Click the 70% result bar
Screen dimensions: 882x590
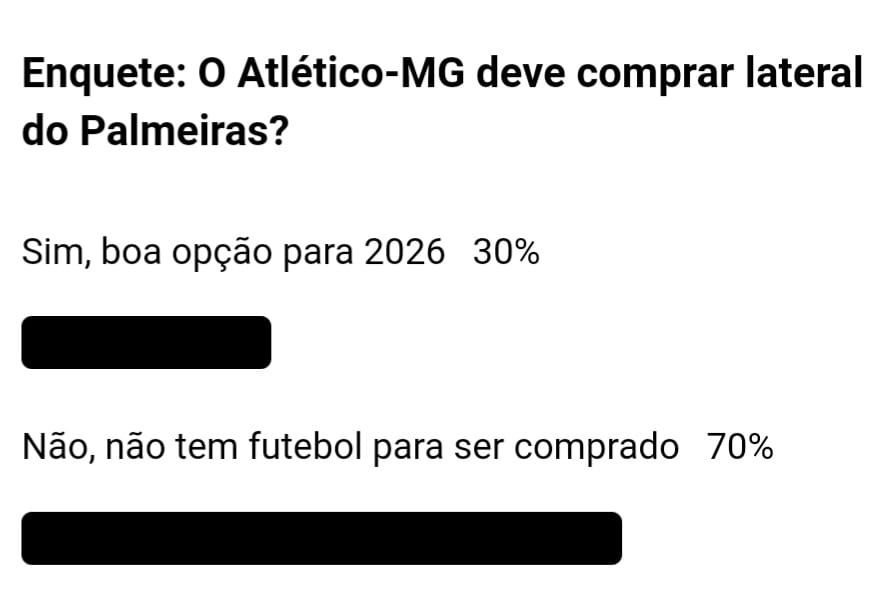[321, 538]
